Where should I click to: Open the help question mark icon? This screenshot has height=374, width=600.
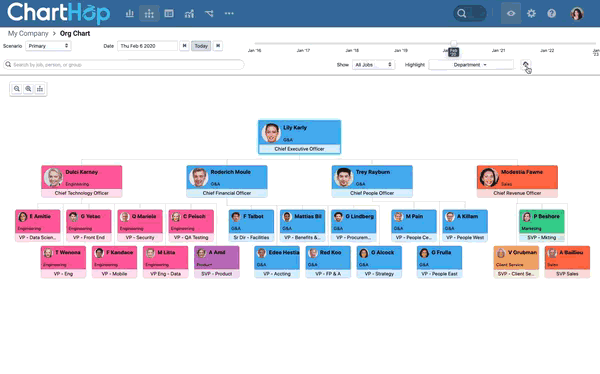coord(551,13)
